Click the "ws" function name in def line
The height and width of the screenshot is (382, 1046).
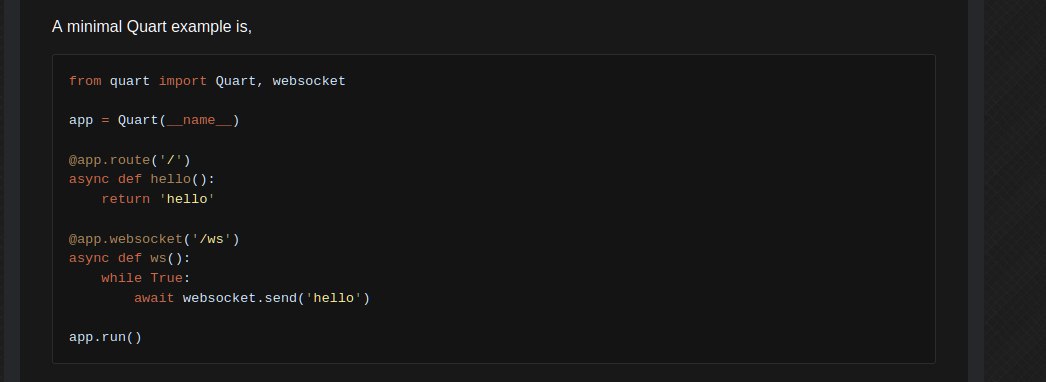(158, 259)
